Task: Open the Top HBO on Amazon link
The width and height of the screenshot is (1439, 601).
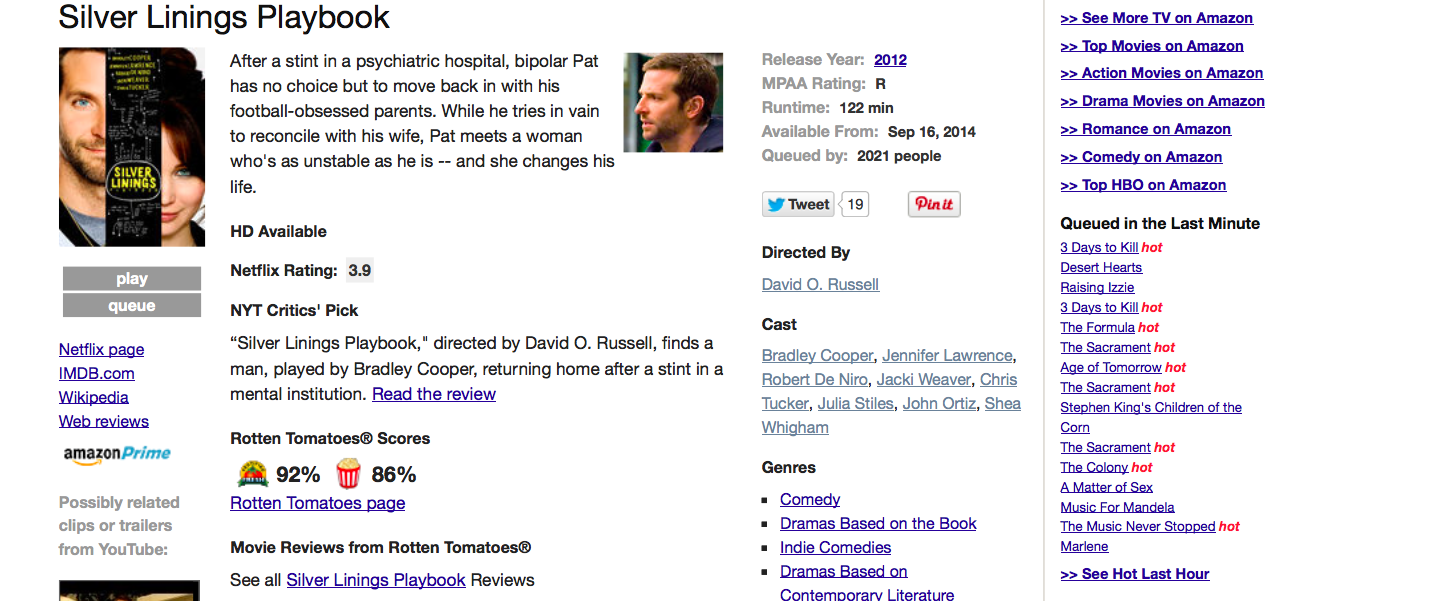Action: 1143,185
